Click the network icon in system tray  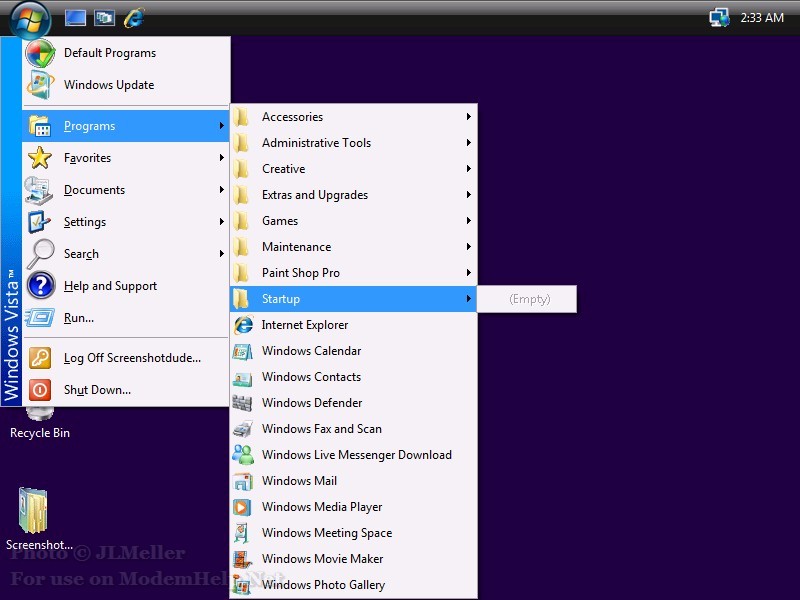point(719,17)
